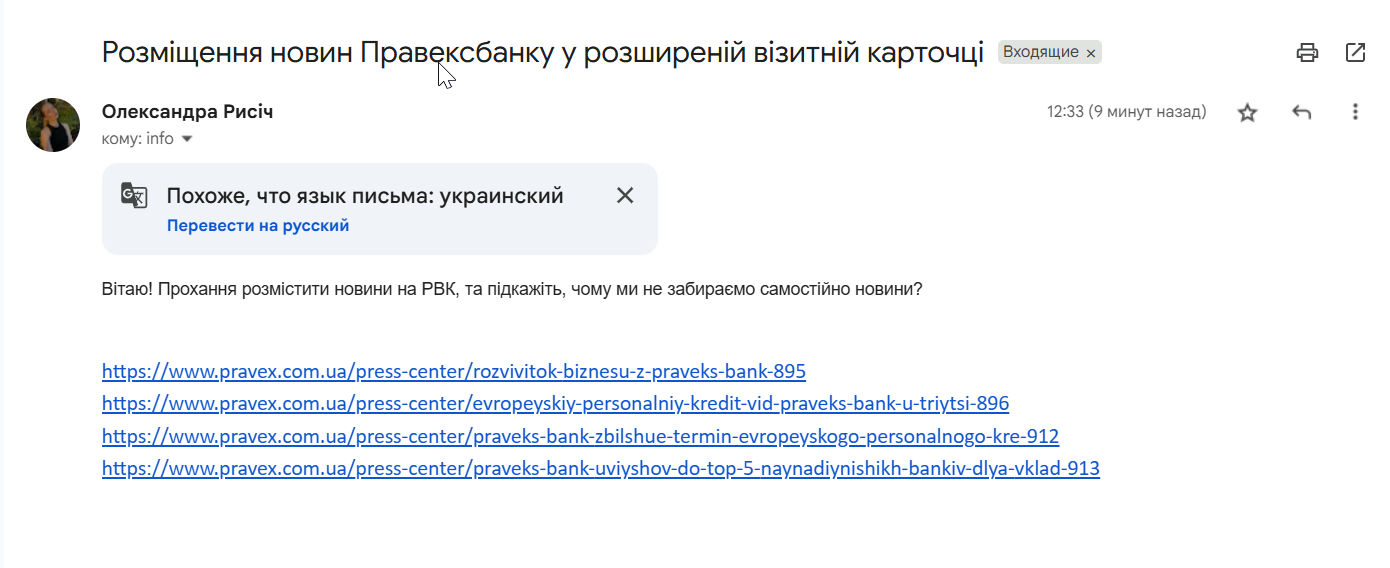Click the Google Translate icon in banner
The image size is (1390, 568).
134,195
